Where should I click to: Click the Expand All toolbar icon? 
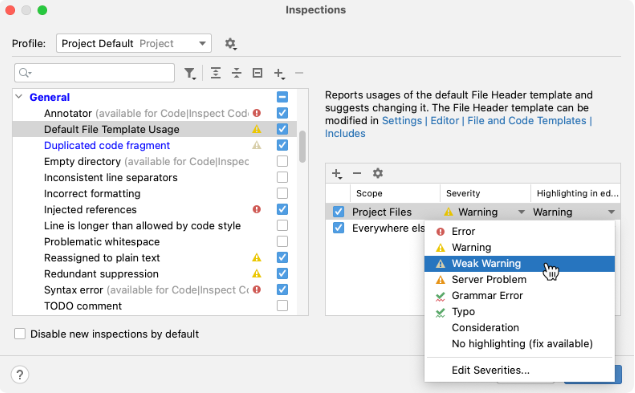click(x=216, y=73)
